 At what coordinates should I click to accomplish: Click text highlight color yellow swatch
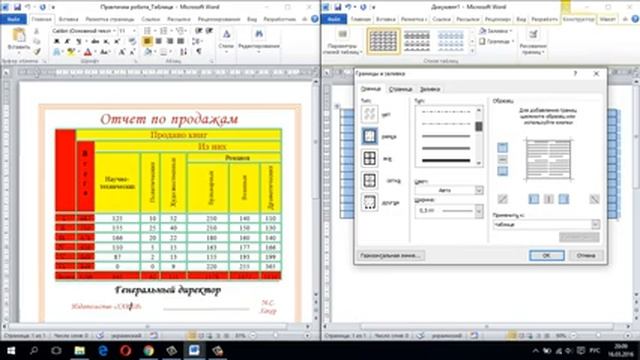pyautogui.click(x=71, y=52)
